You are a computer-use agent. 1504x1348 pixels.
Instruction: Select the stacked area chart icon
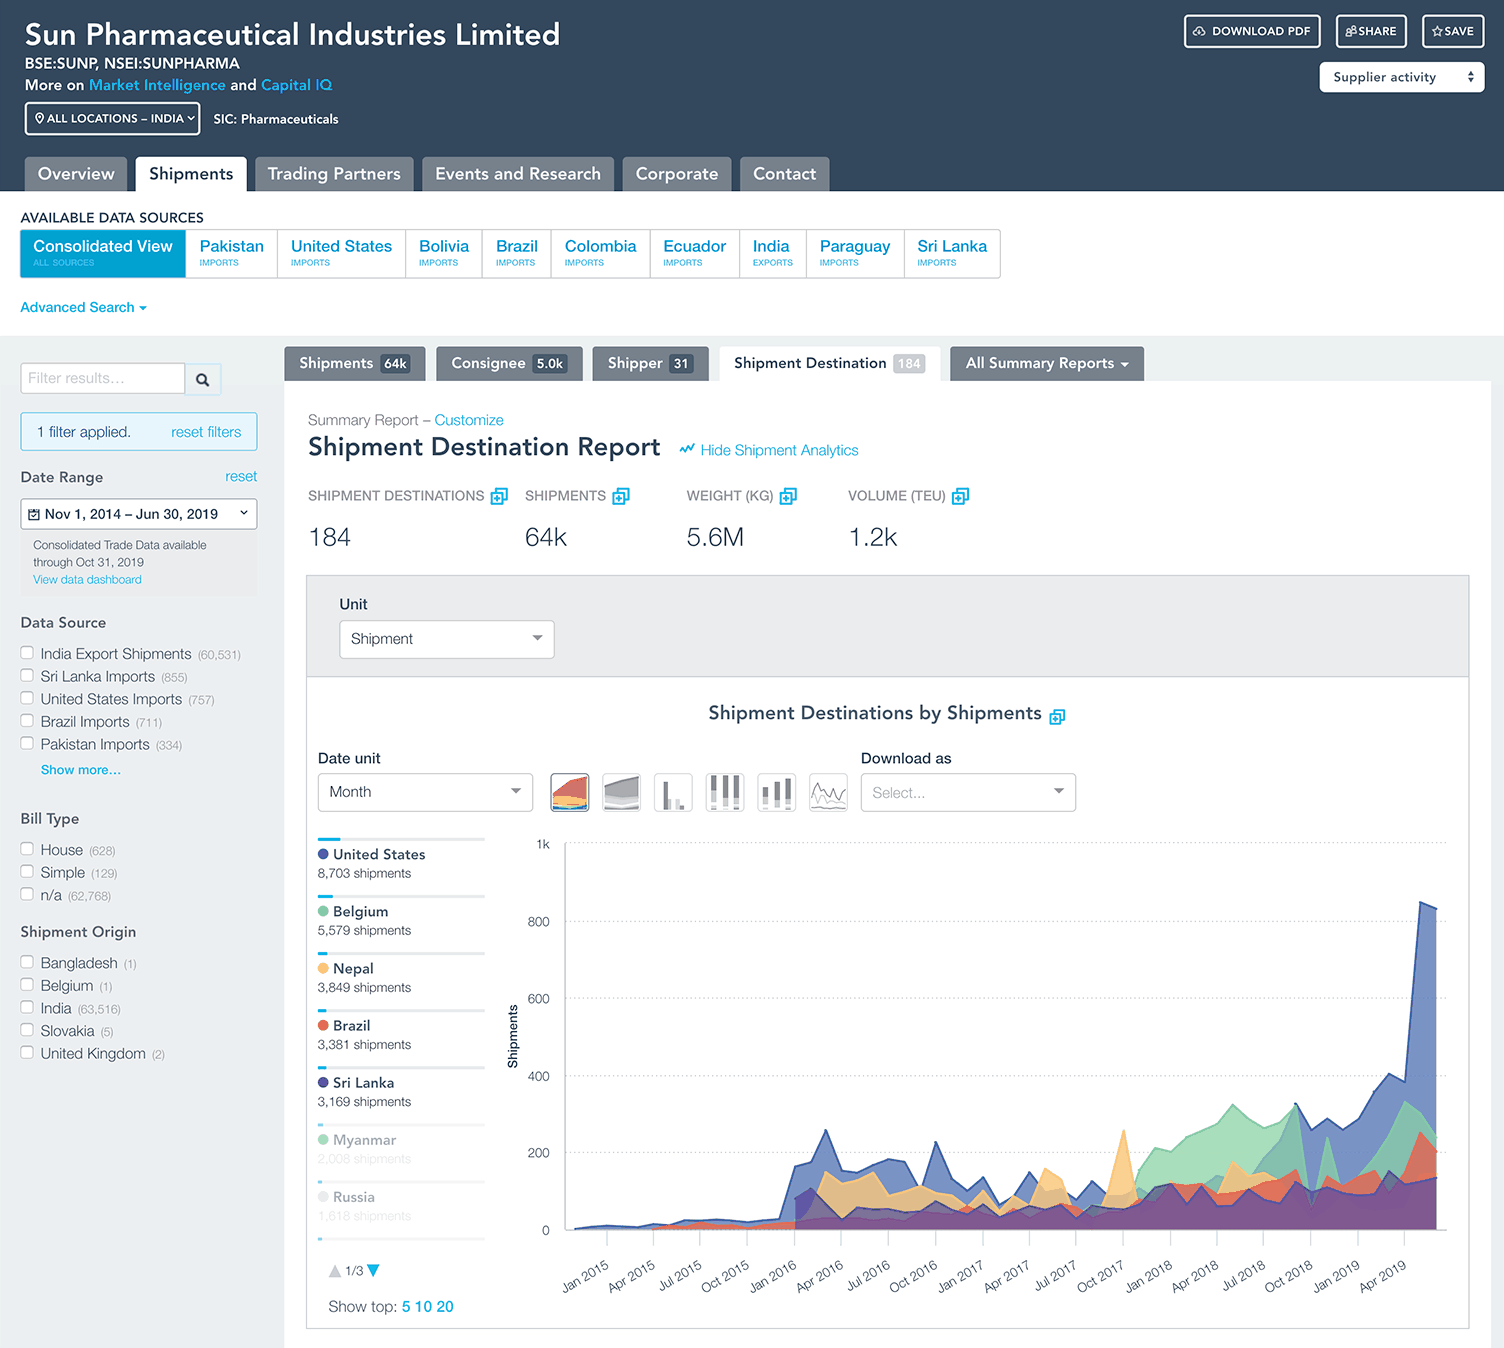(x=569, y=792)
